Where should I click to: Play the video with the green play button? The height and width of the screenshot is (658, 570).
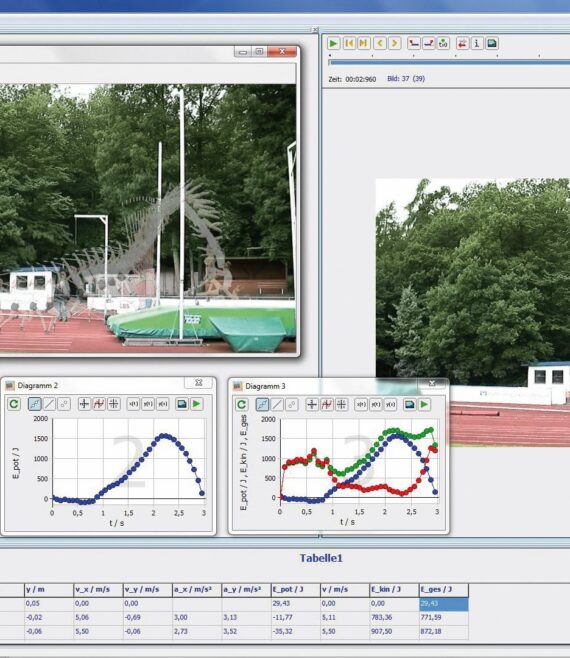[x=333, y=43]
